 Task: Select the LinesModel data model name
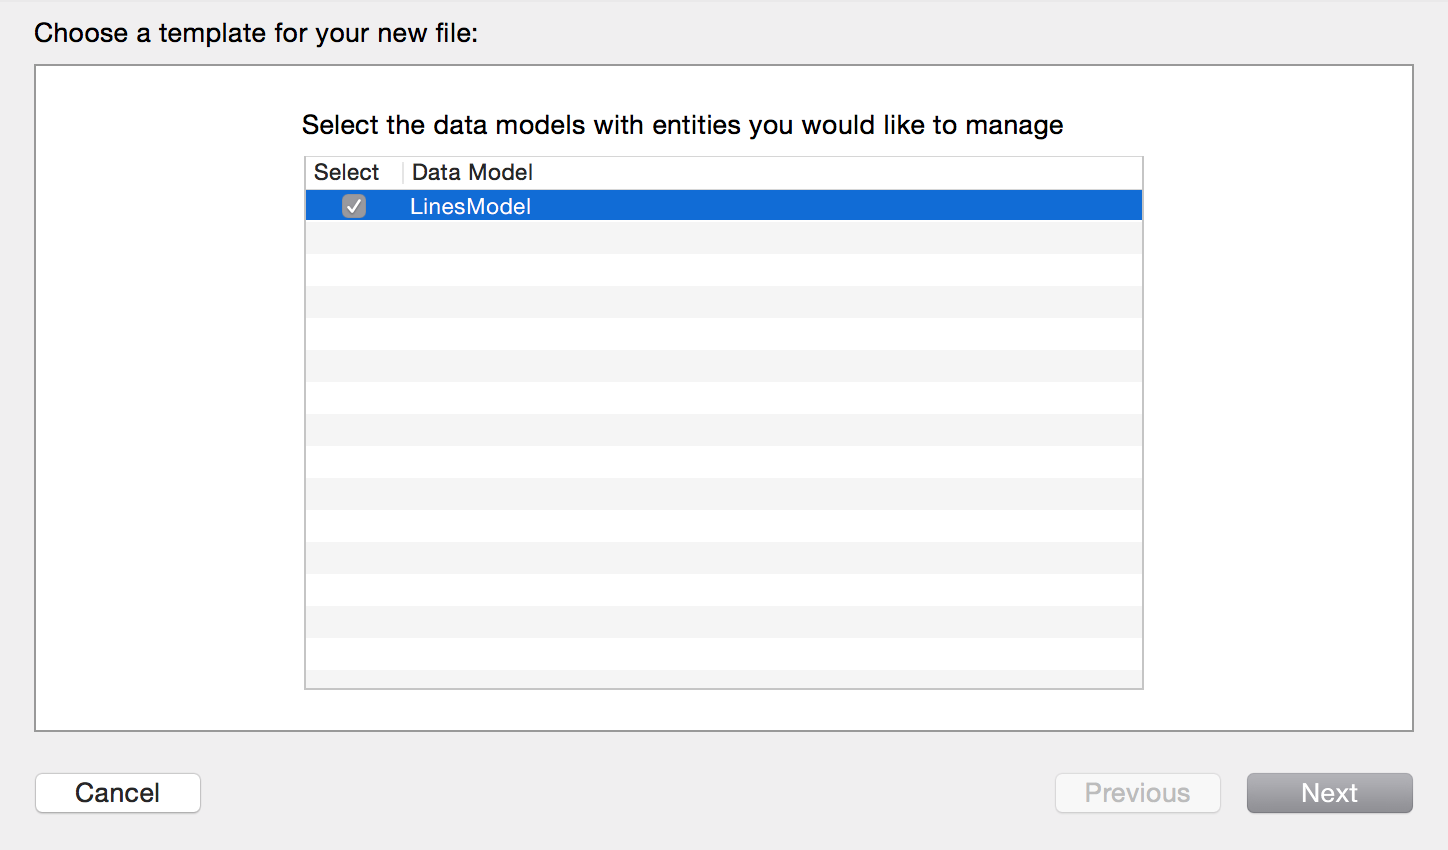[x=470, y=206]
